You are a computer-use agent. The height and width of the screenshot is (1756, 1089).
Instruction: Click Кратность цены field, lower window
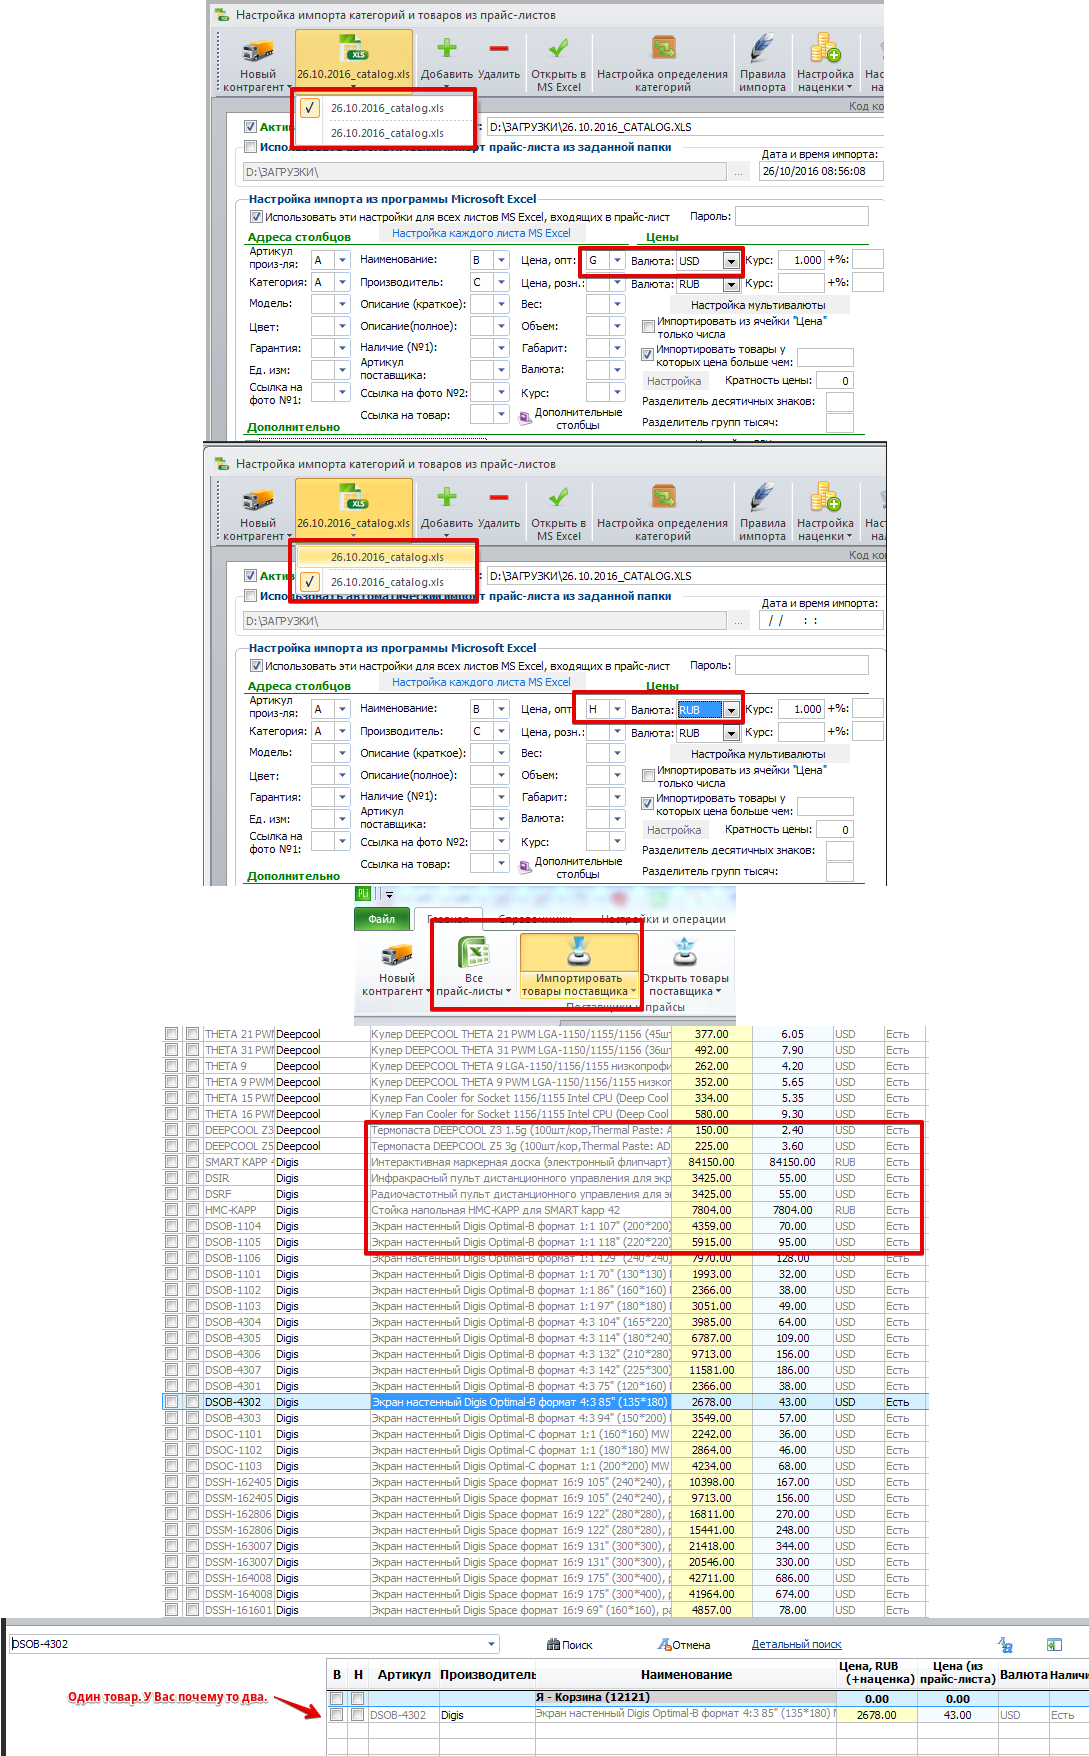[x=834, y=830]
